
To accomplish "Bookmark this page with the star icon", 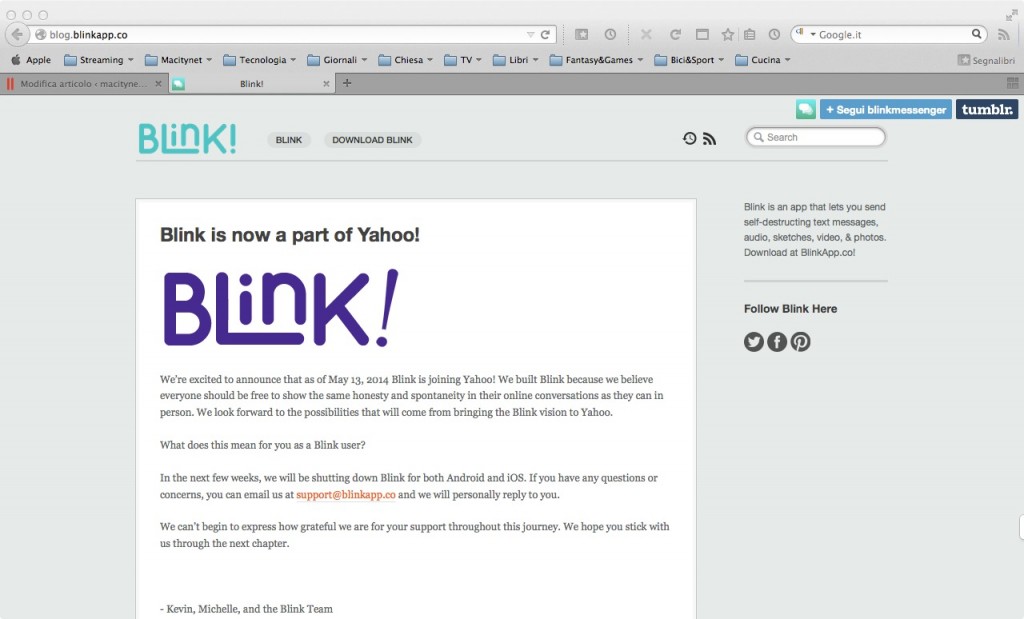I will coord(728,35).
